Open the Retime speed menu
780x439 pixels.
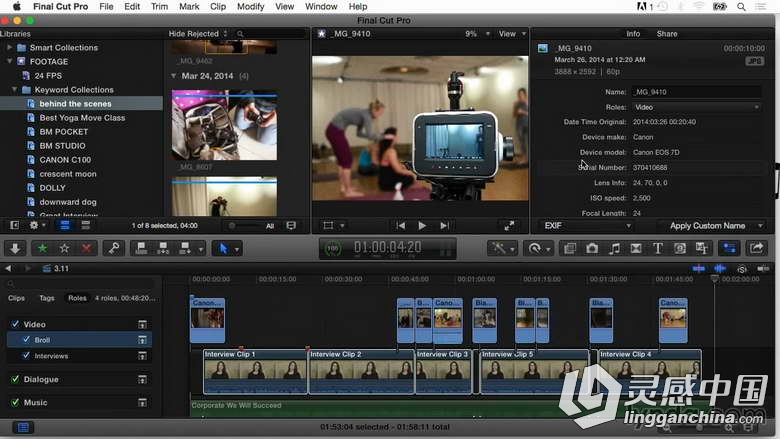click(x=538, y=248)
